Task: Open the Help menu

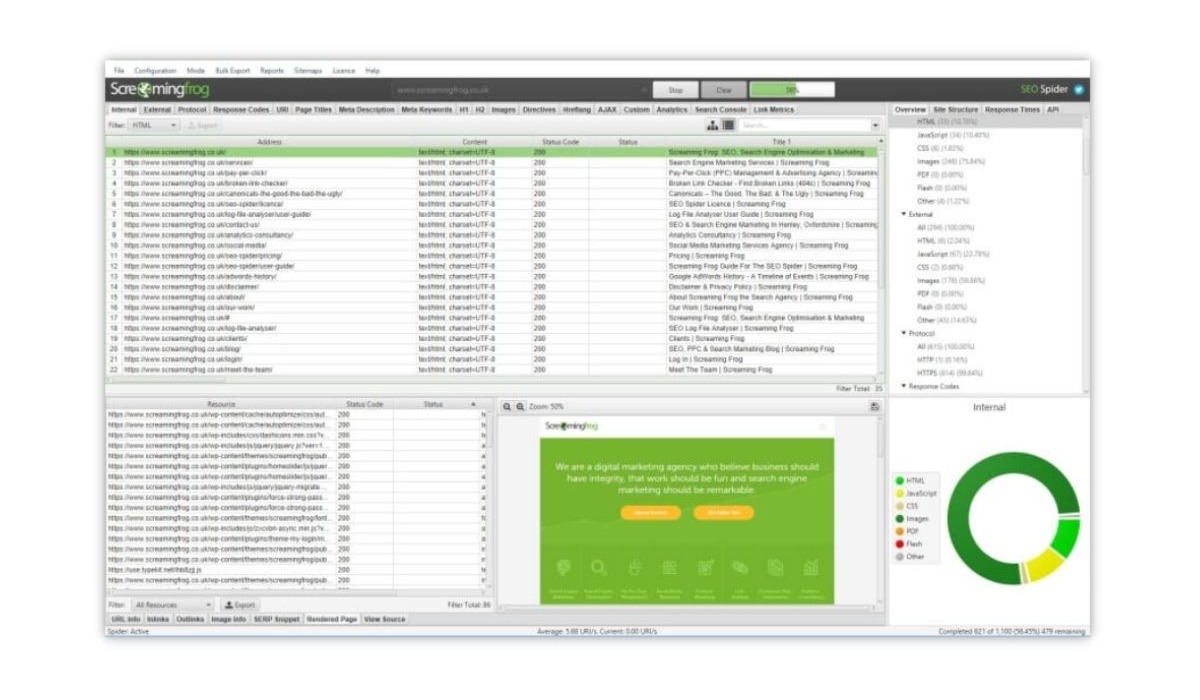Action: tap(372, 71)
